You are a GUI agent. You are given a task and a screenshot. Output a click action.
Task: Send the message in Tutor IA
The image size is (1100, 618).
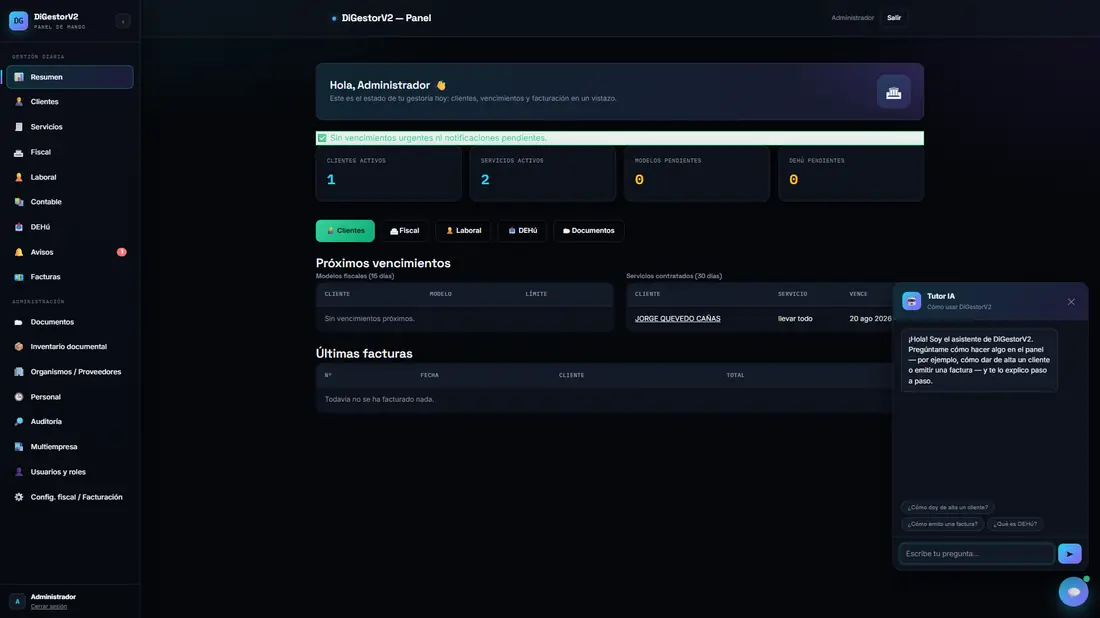click(1070, 554)
